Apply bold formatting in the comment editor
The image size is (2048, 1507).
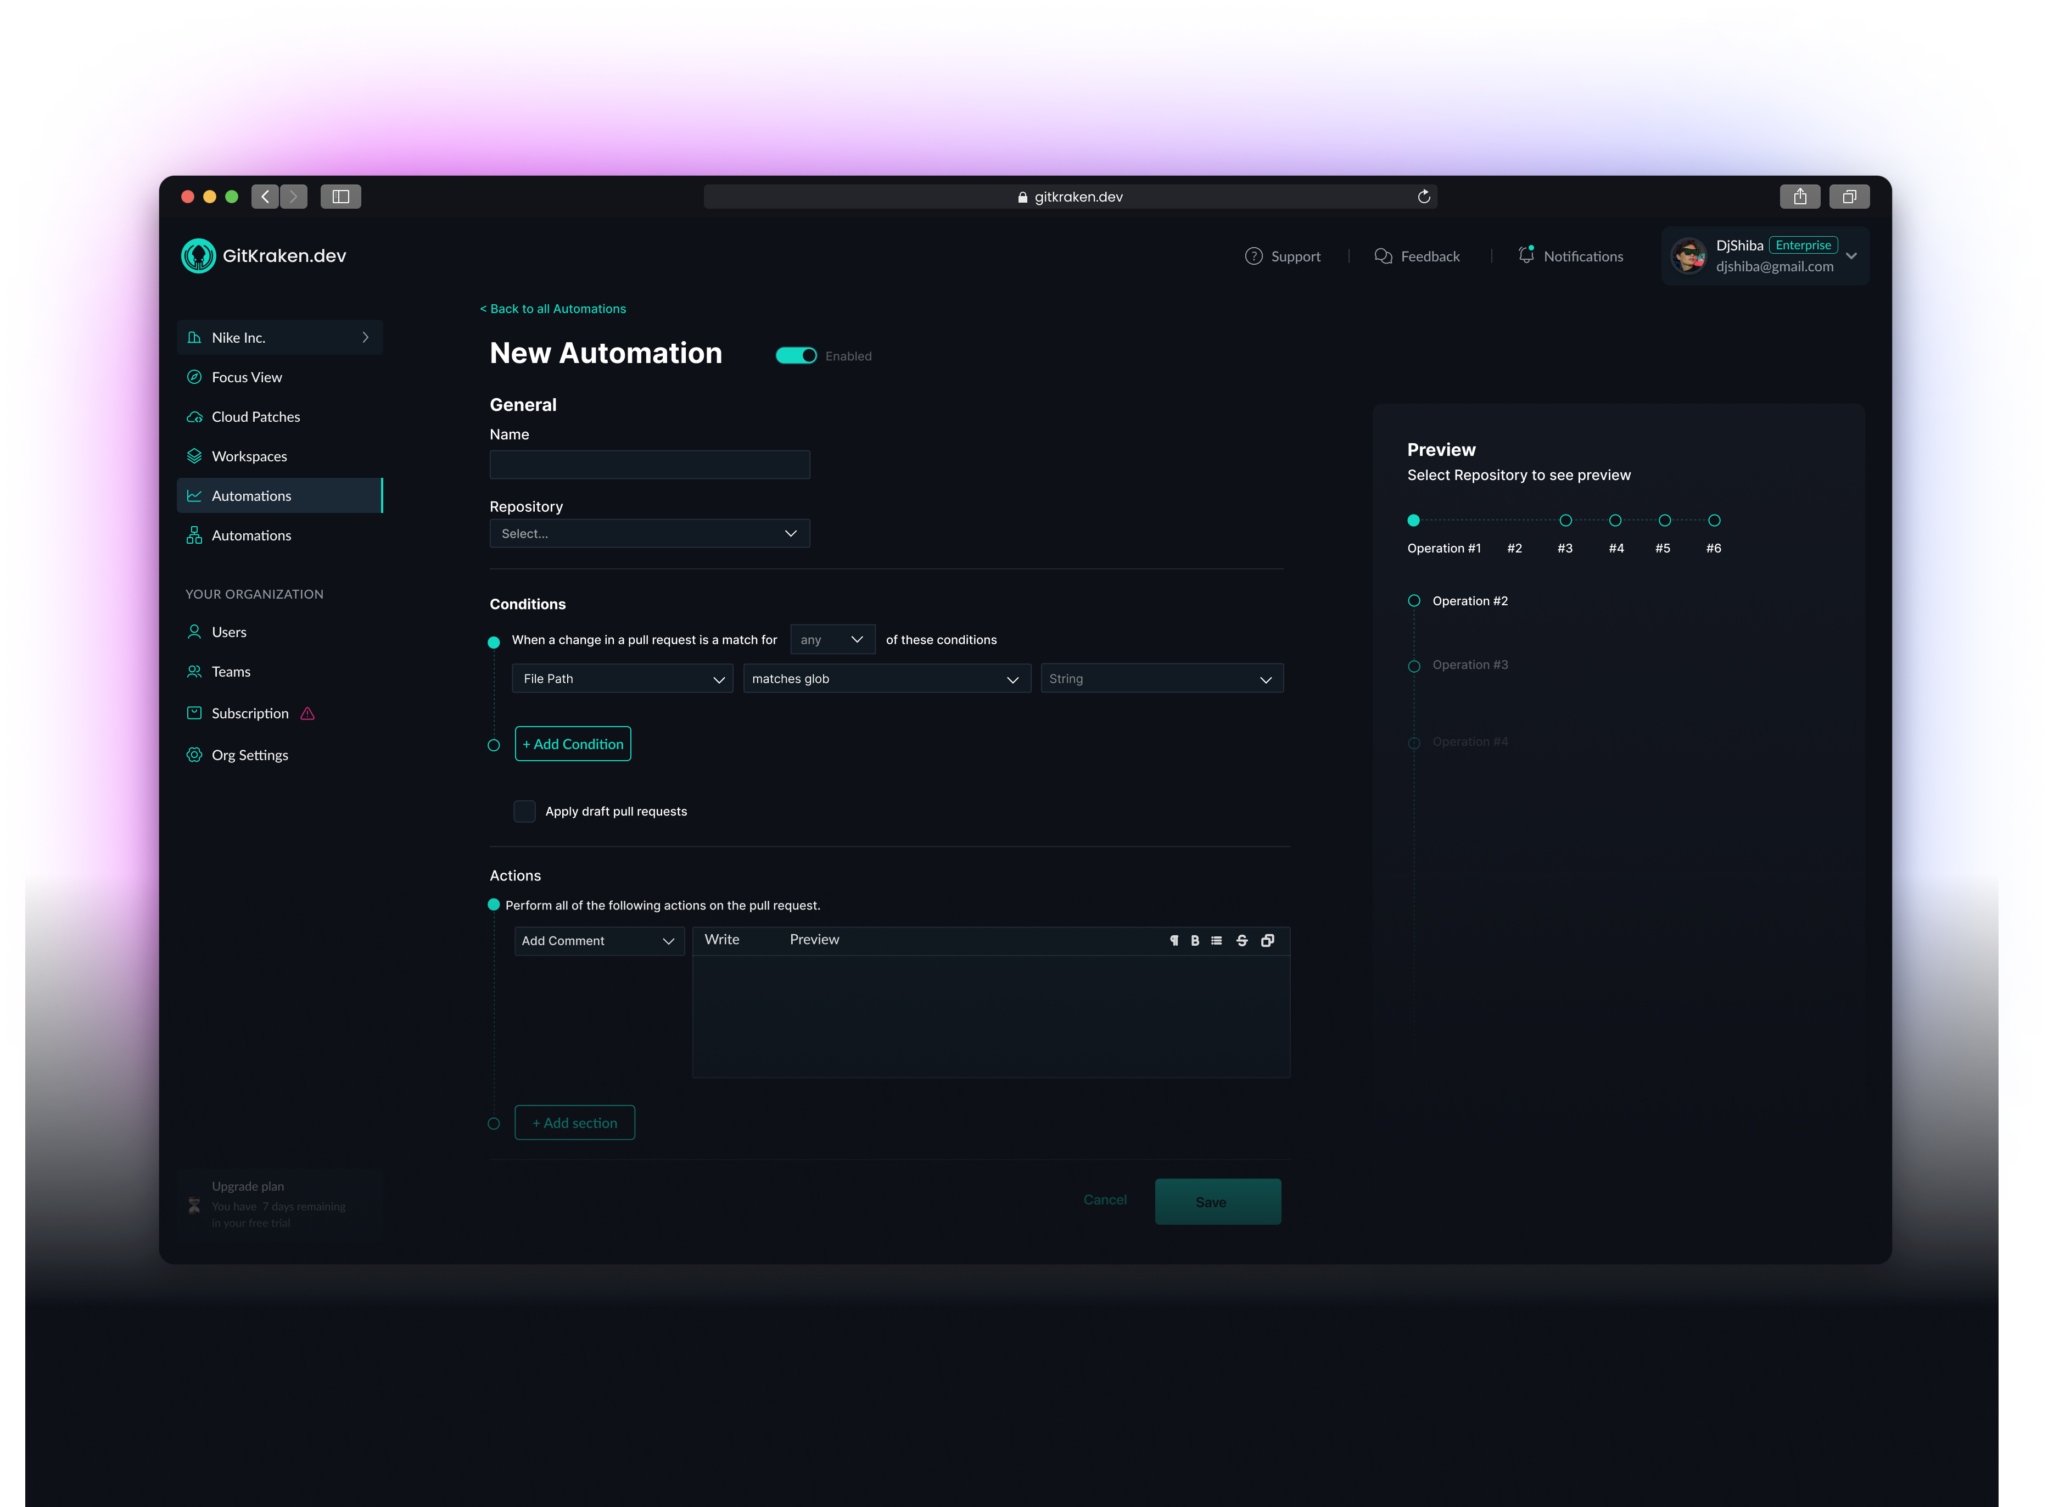[x=1194, y=940]
